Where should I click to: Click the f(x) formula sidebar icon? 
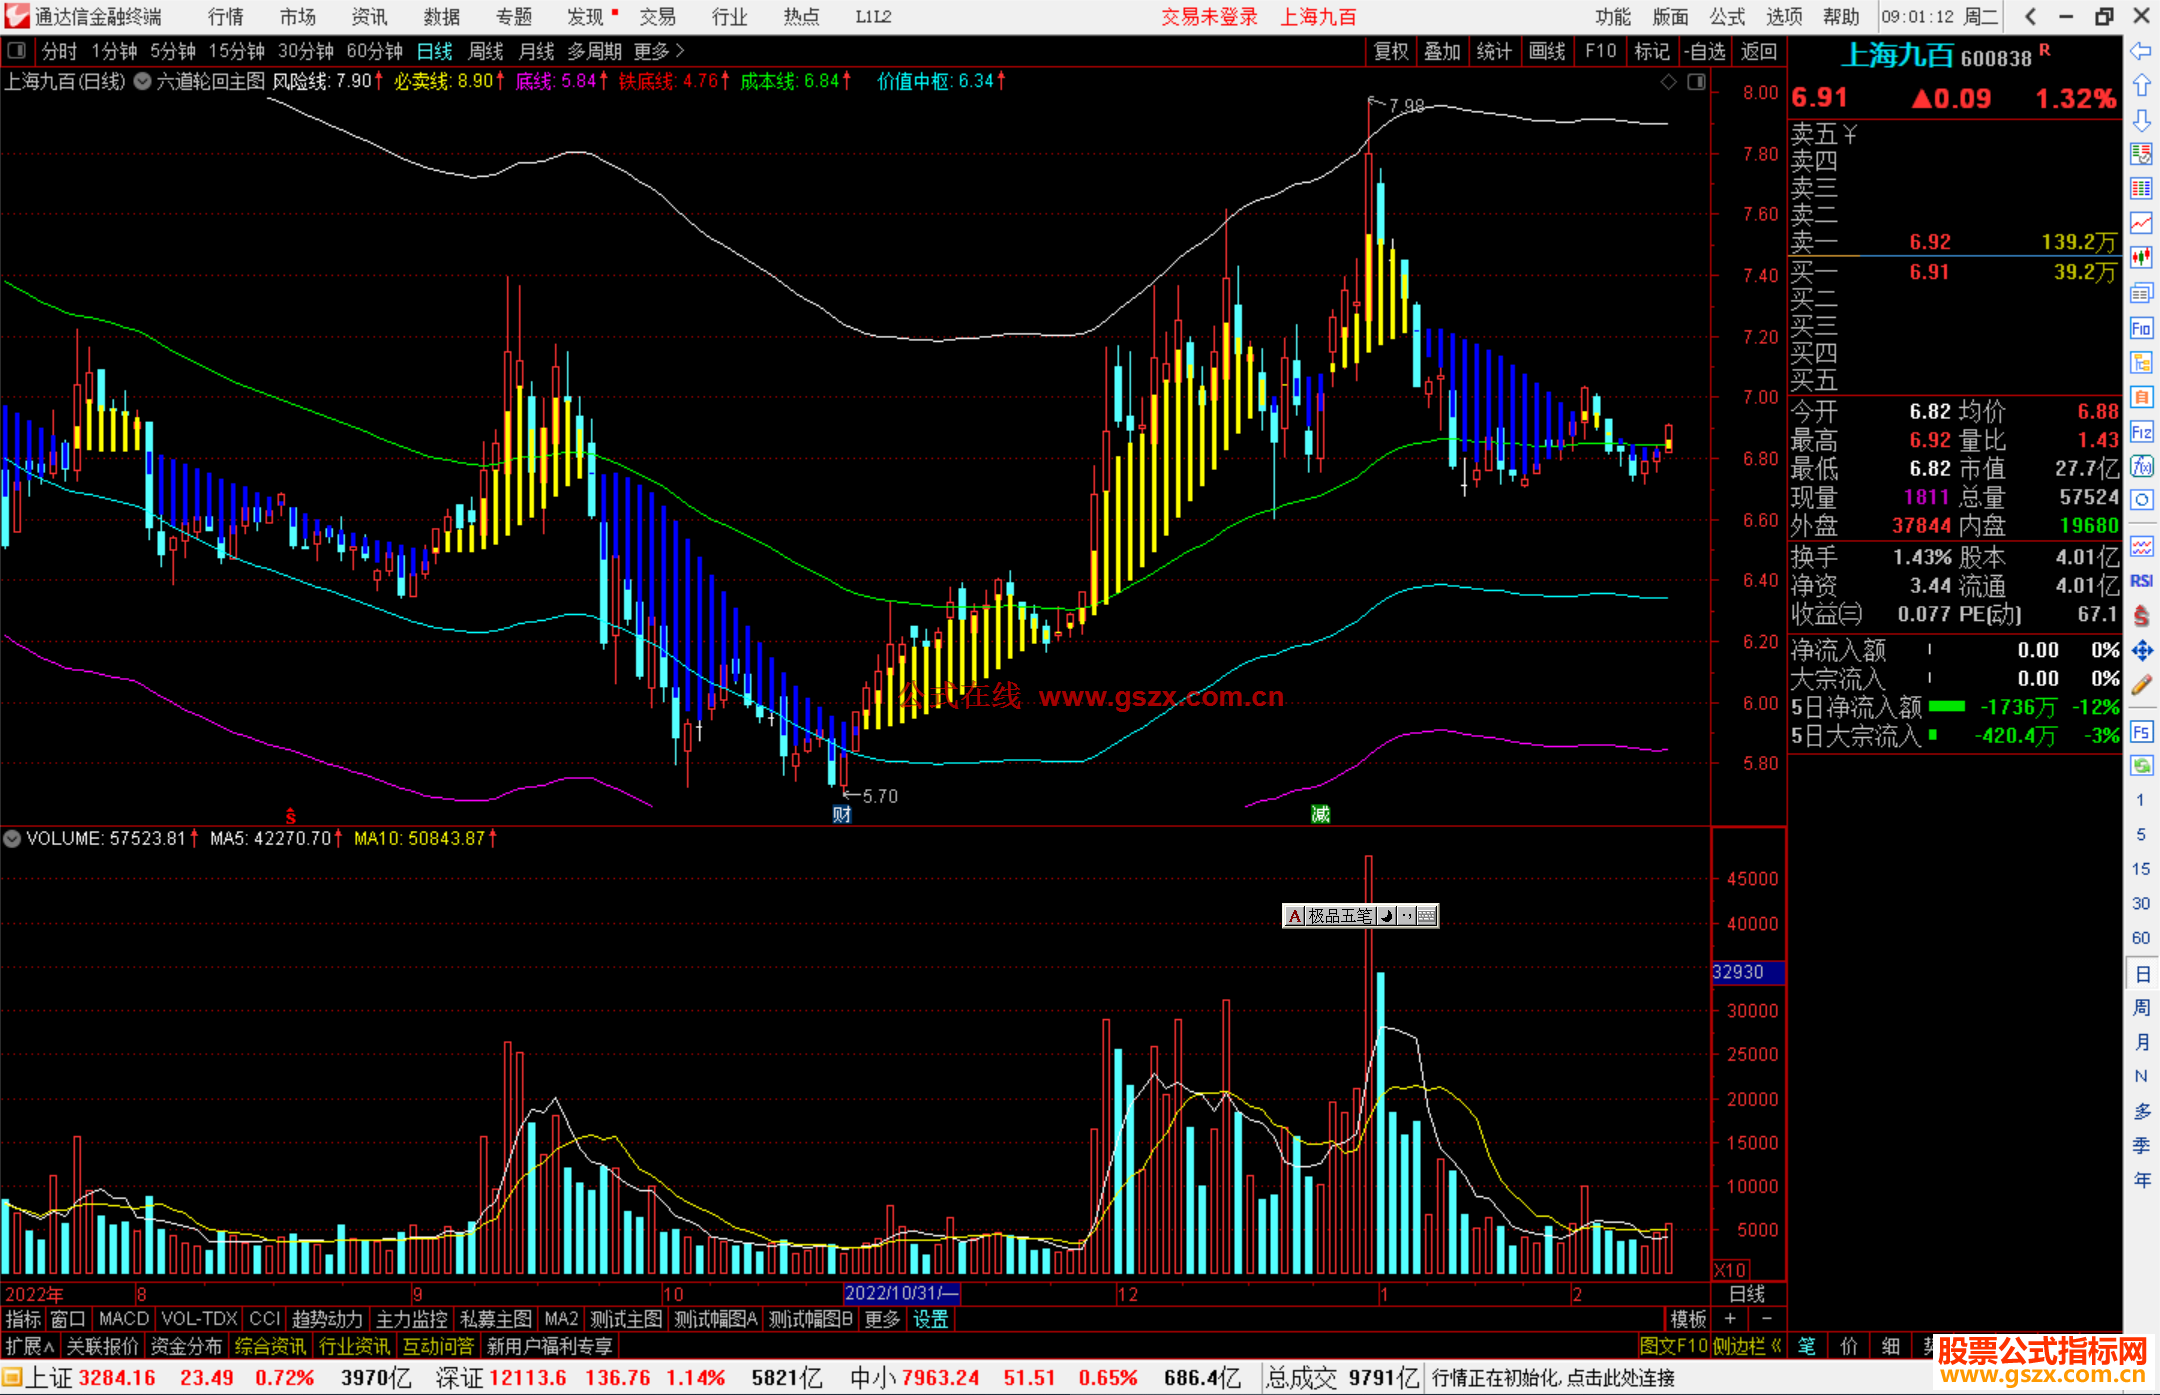click(x=2141, y=466)
